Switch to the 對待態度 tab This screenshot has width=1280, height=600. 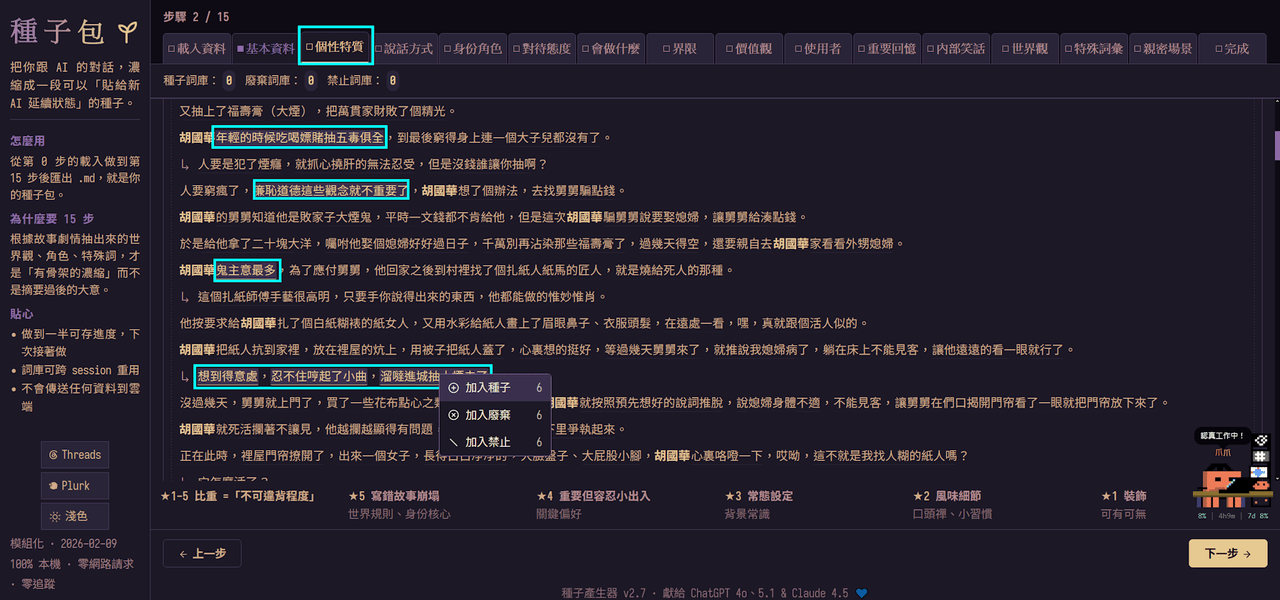(543, 48)
